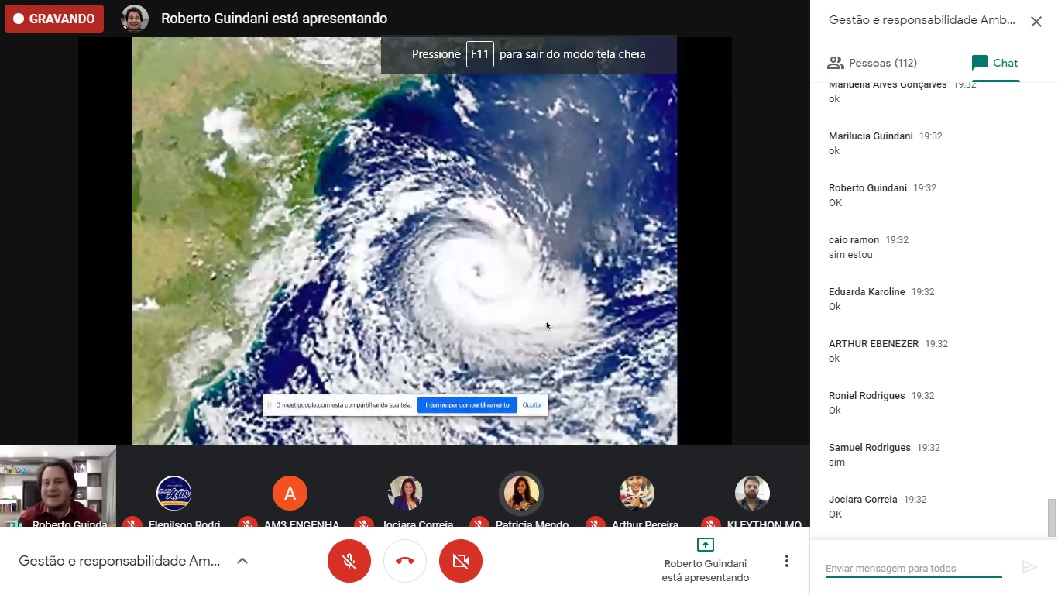Turn on the microphone
The height and width of the screenshot is (601, 1059).
pyautogui.click(x=349, y=561)
